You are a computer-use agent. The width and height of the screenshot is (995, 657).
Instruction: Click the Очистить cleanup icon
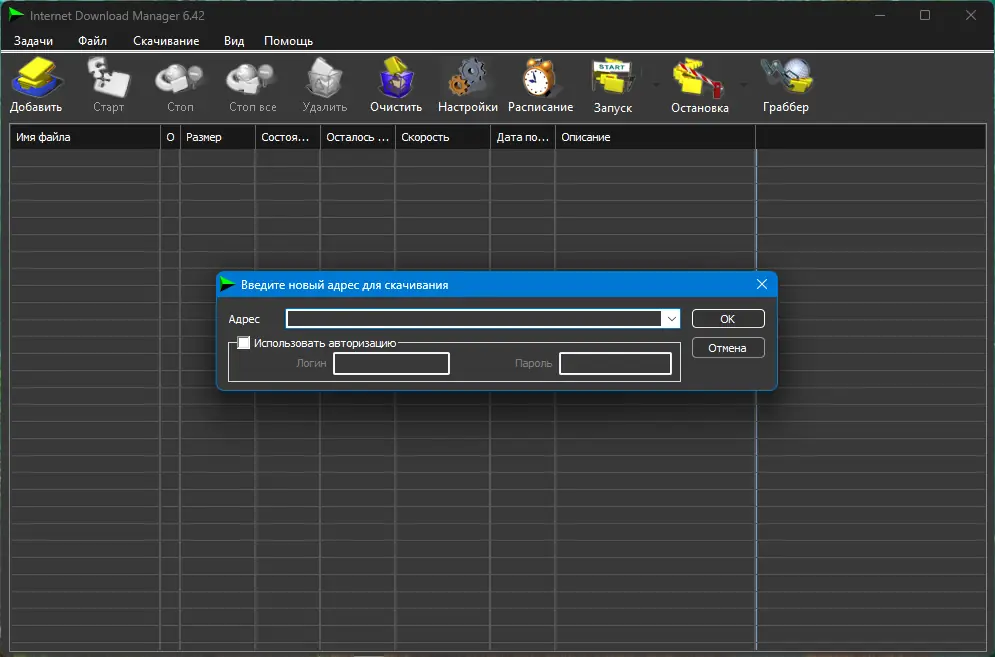click(x=396, y=78)
